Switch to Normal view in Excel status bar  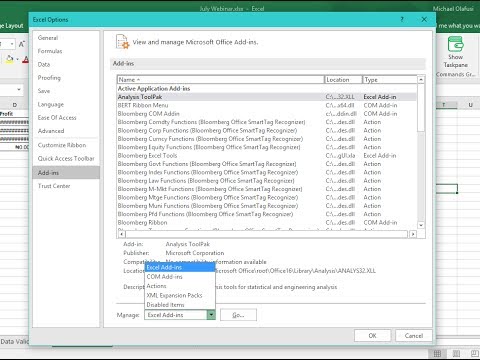click(x=437, y=354)
